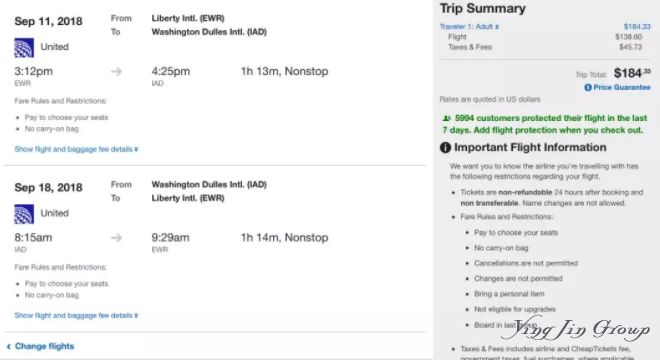Viewport: 660px width, 360px height.
Task: Click the United logo for Sep 11 flight
Action: [24, 48]
